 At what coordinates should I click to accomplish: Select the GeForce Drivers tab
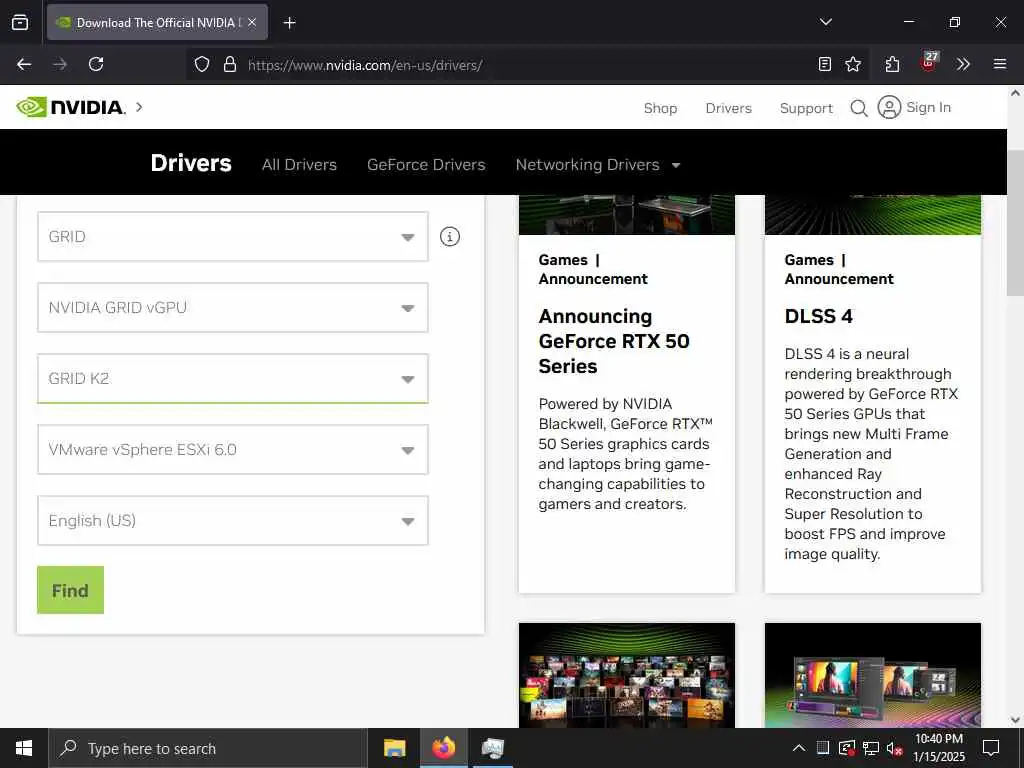point(426,165)
